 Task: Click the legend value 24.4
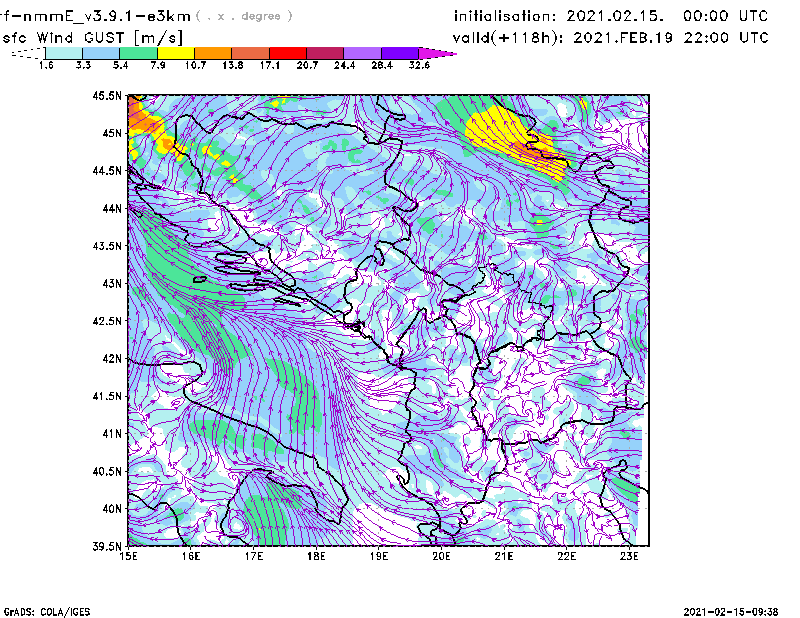point(344,65)
